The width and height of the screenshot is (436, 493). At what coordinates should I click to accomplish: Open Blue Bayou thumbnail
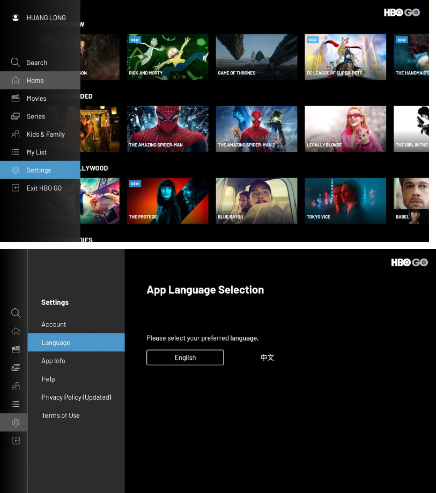[256, 201]
